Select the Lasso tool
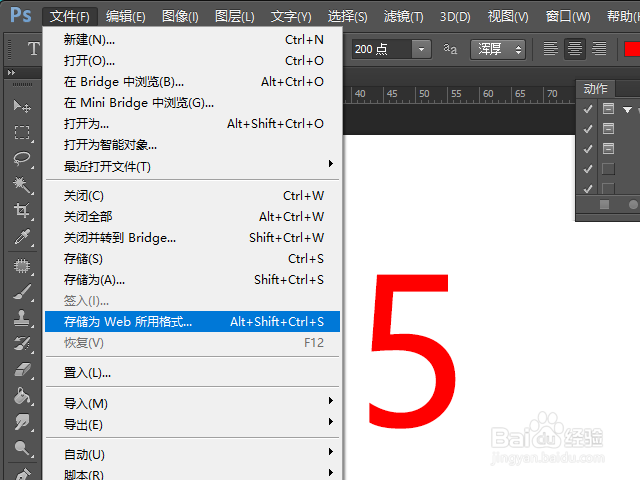640x480 pixels. 22,159
